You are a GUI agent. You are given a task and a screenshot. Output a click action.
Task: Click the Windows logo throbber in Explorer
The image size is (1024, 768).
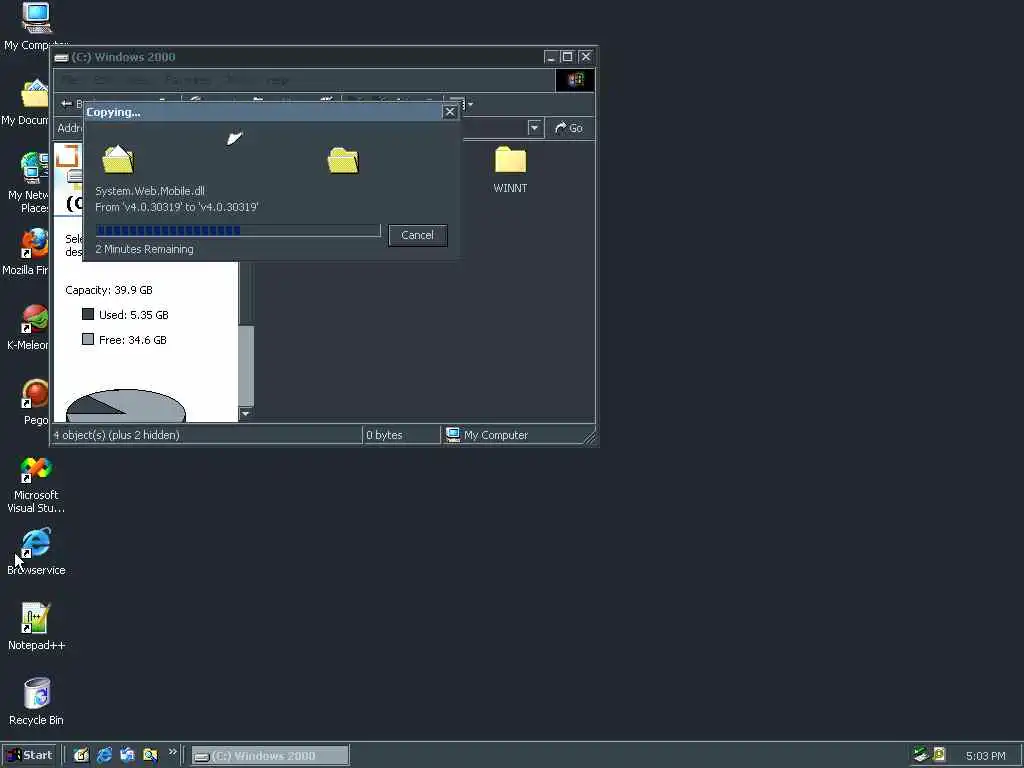(x=575, y=80)
